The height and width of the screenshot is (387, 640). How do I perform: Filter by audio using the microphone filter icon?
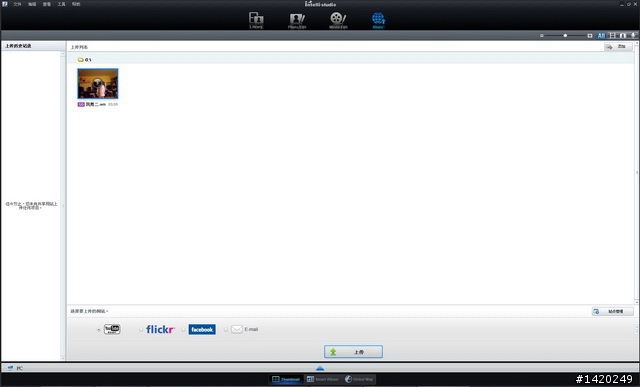[633, 36]
